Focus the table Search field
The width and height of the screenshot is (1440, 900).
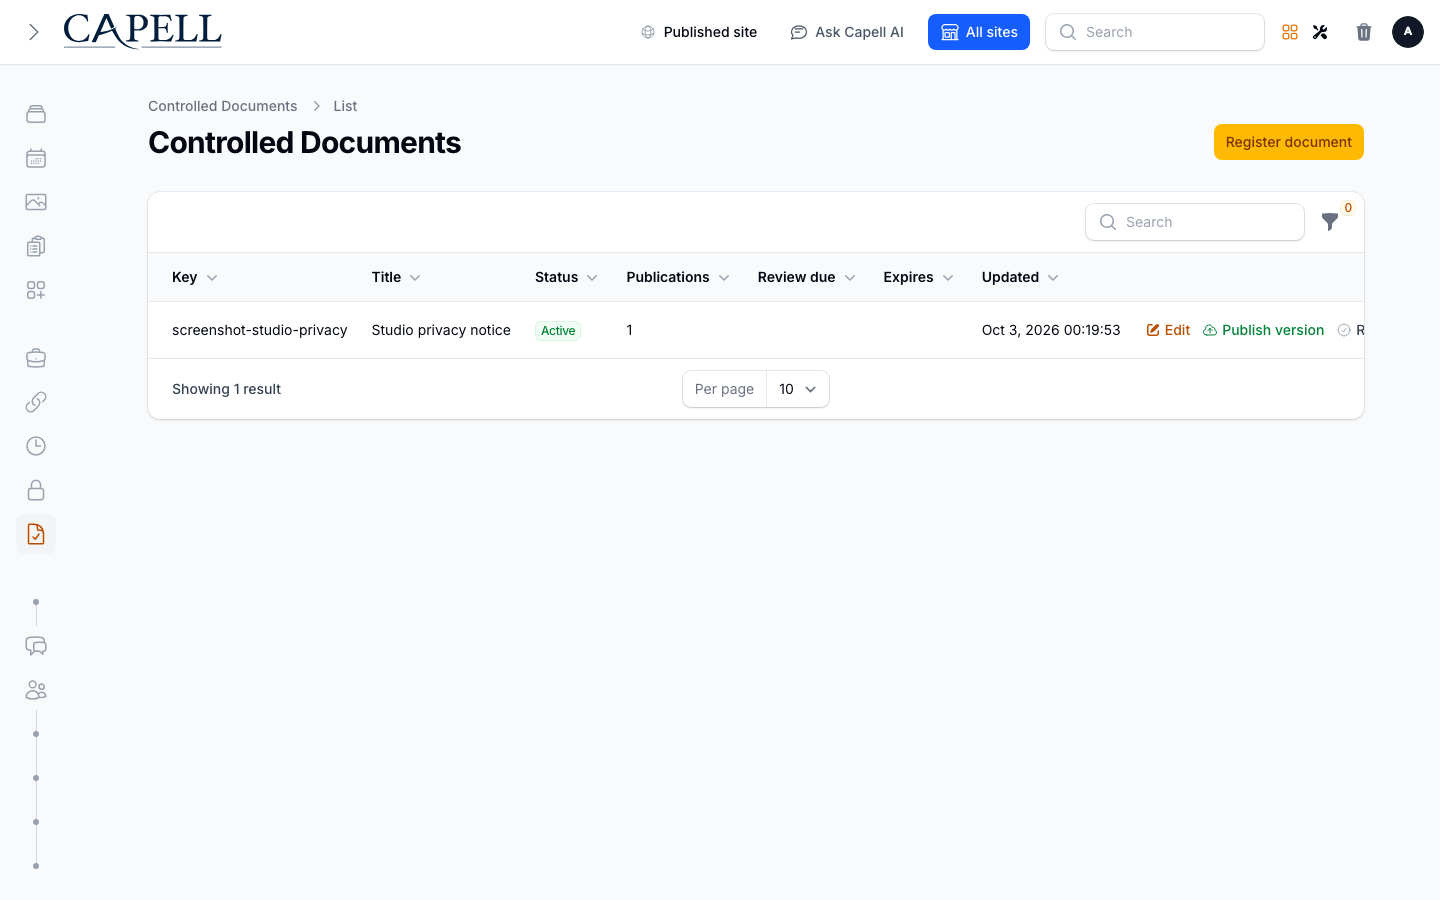[1195, 222]
